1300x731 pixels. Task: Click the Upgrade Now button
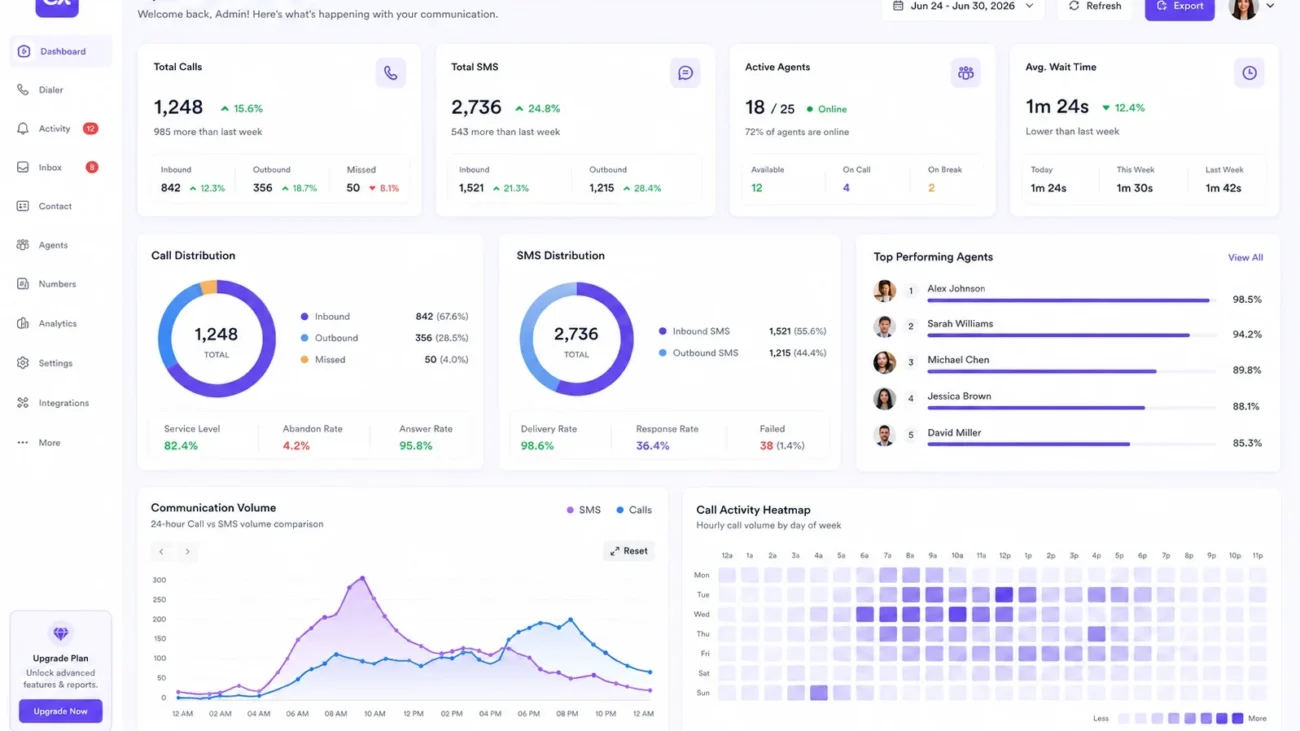pos(61,711)
